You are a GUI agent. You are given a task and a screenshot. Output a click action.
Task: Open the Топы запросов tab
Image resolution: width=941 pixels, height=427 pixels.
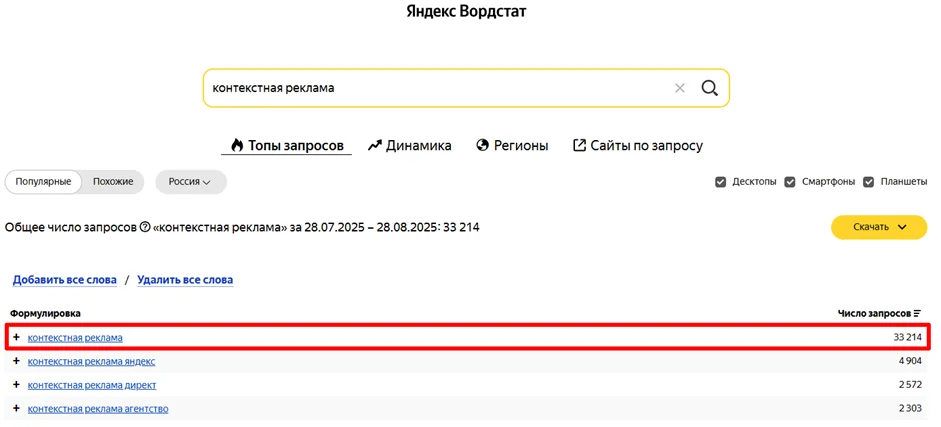click(x=287, y=146)
